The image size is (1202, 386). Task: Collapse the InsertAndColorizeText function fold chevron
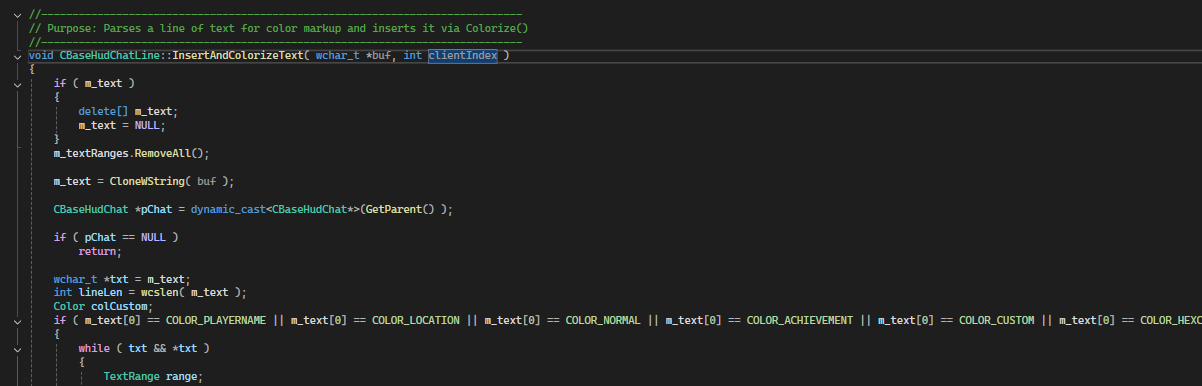[x=18, y=56]
